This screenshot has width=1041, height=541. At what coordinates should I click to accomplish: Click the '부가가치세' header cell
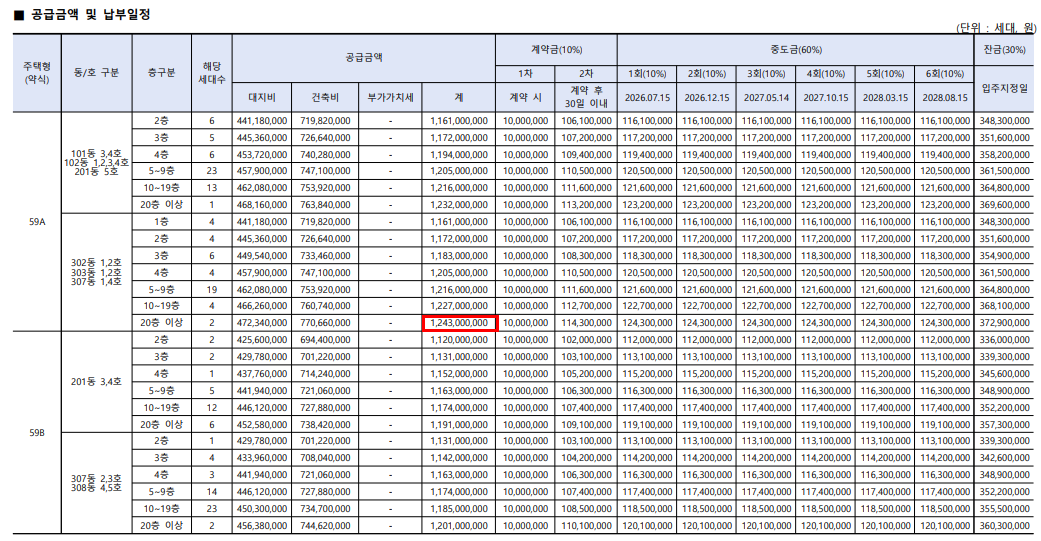click(x=390, y=98)
